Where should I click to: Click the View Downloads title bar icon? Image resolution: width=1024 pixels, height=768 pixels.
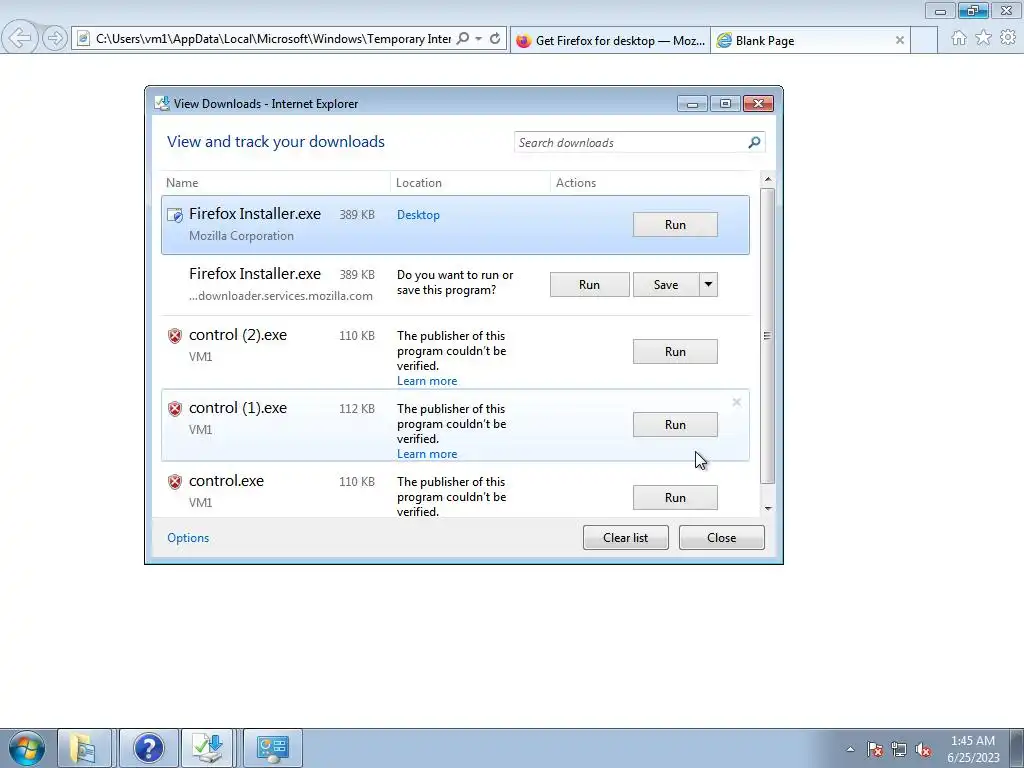[162, 103]
